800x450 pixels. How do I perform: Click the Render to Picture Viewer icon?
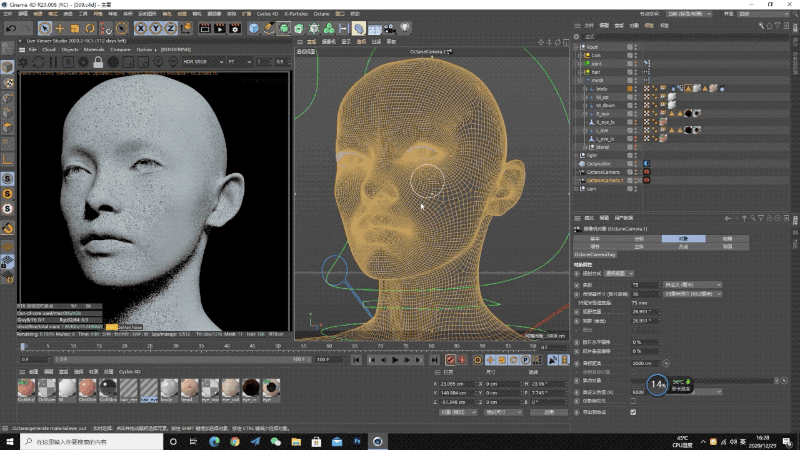tap(219, 28)
